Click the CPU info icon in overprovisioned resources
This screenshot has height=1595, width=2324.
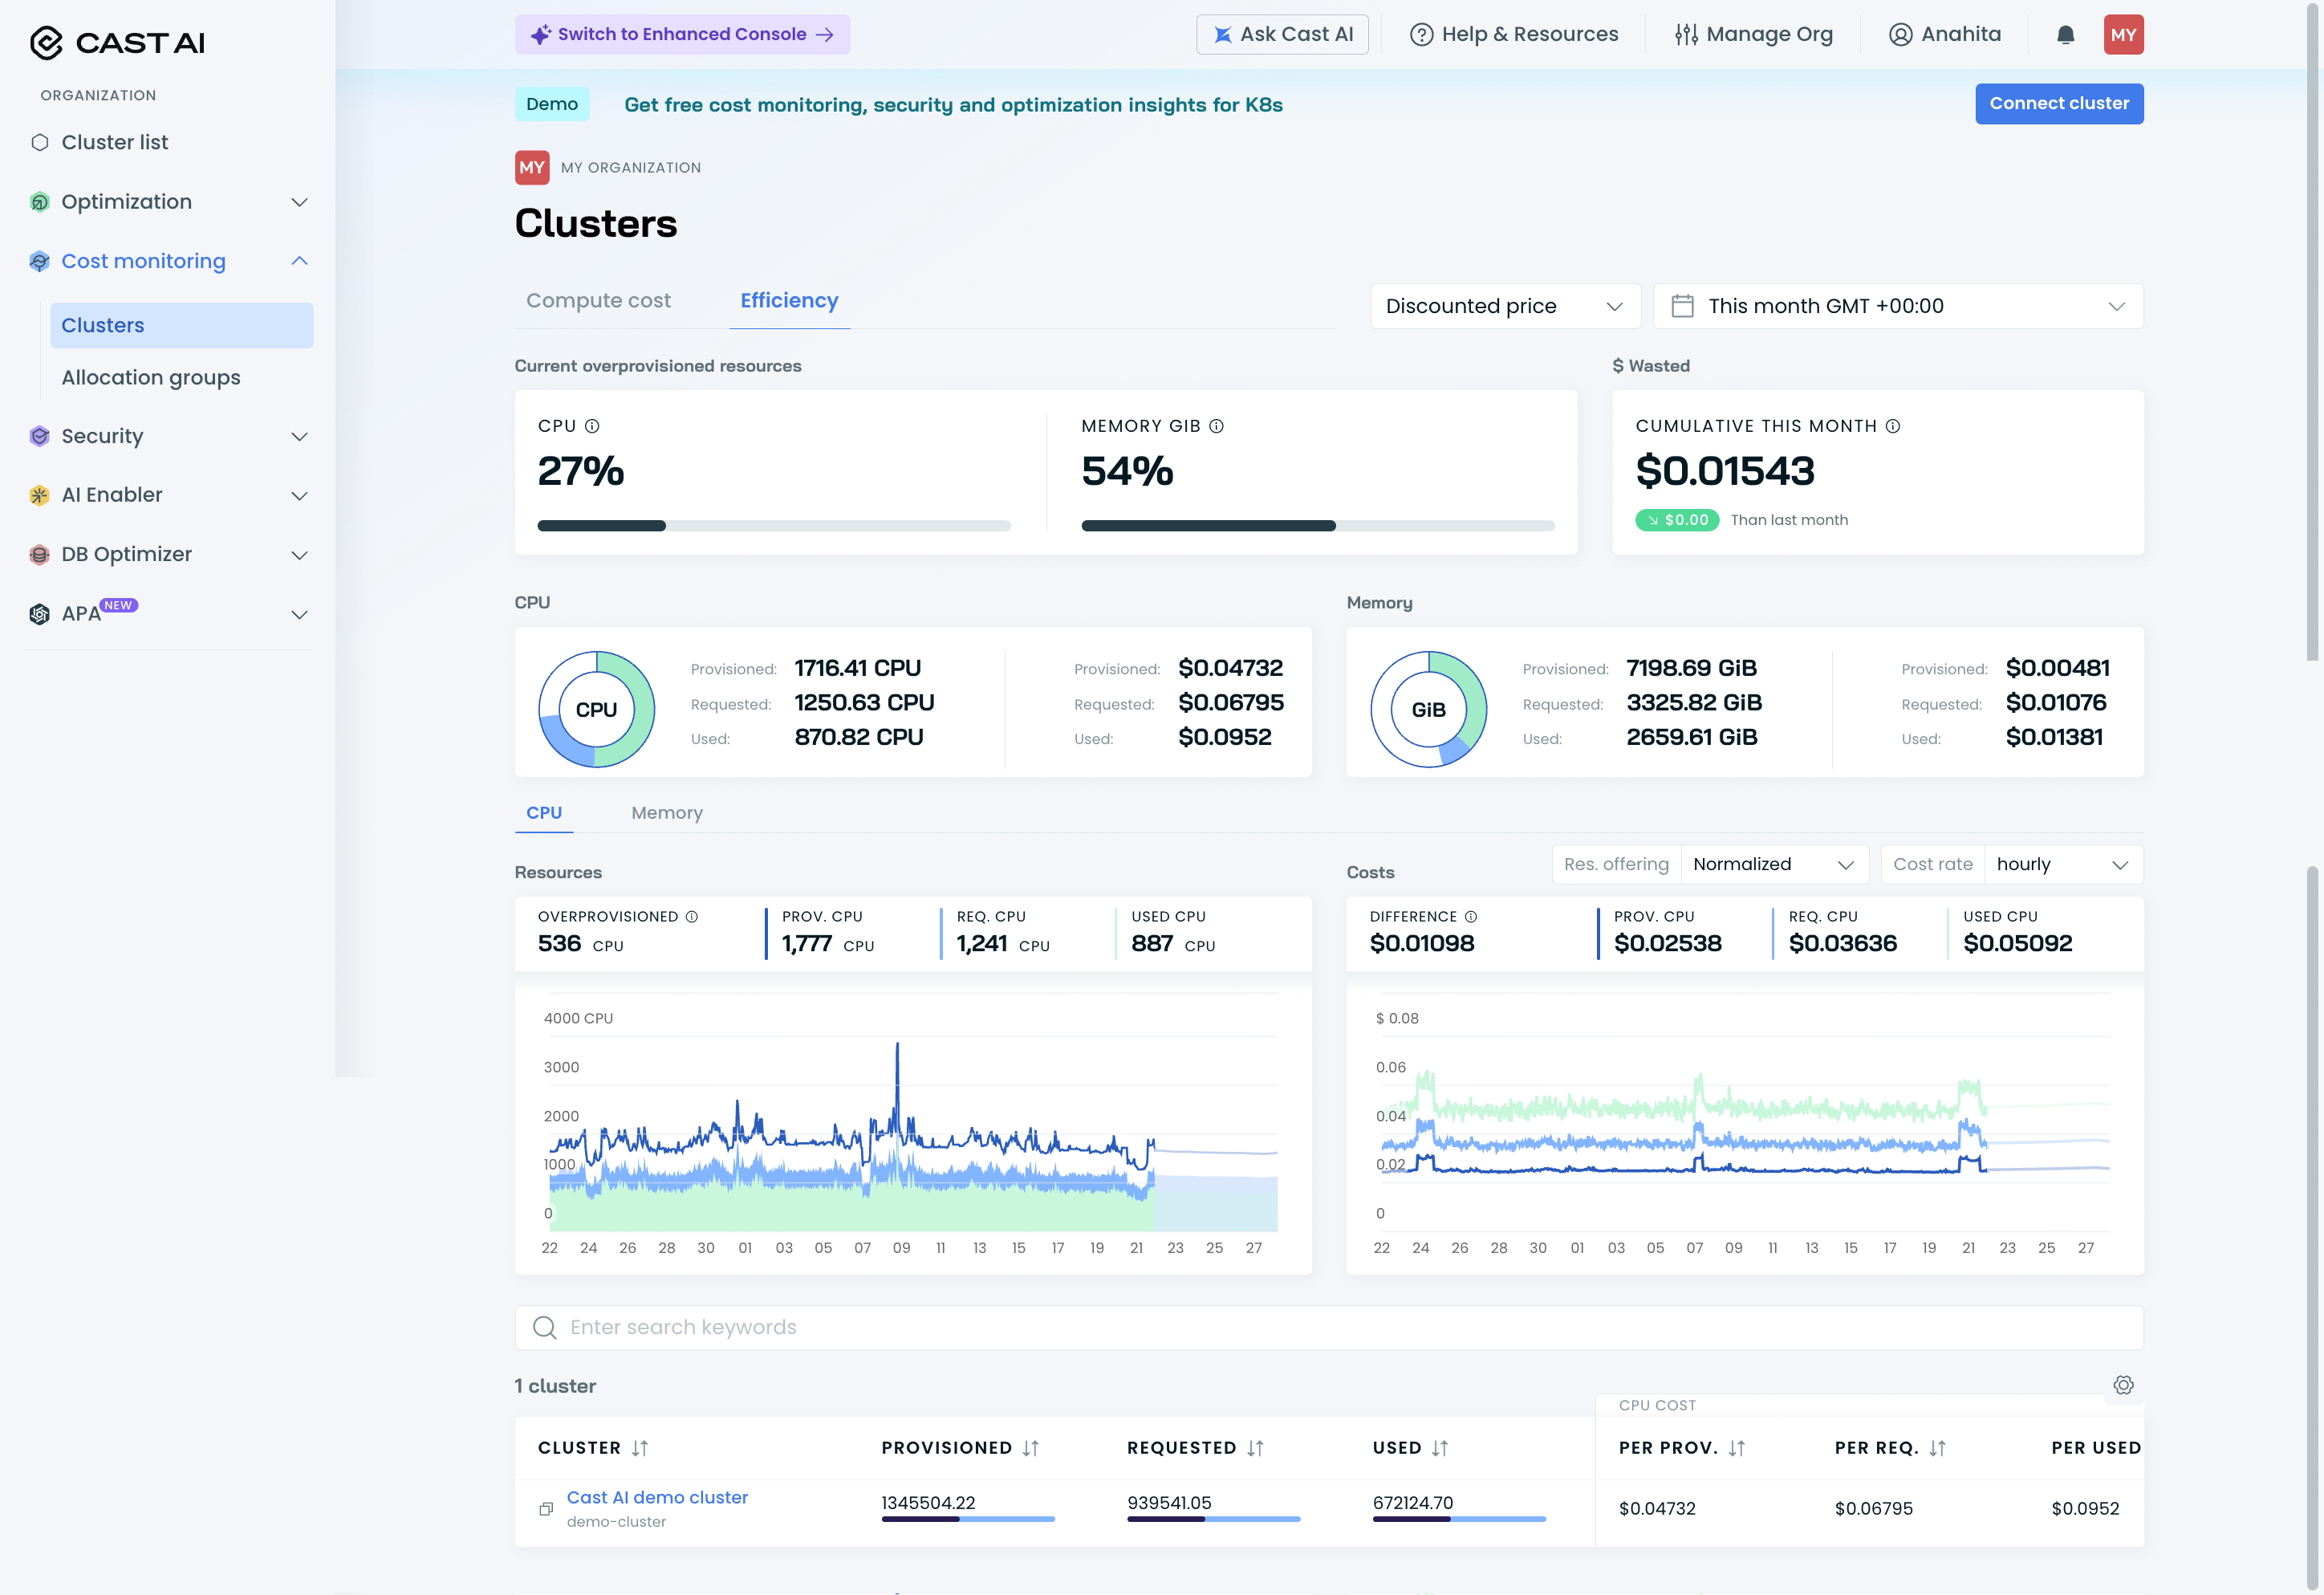pos(592,426)
